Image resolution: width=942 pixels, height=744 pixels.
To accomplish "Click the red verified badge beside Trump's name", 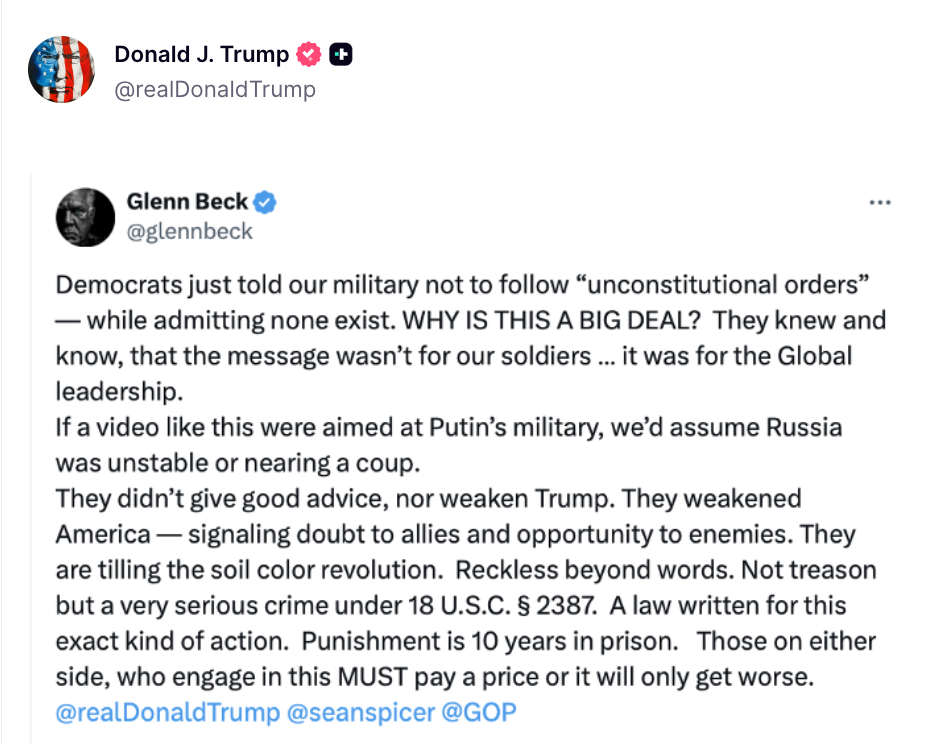I will tap(310, 55).
